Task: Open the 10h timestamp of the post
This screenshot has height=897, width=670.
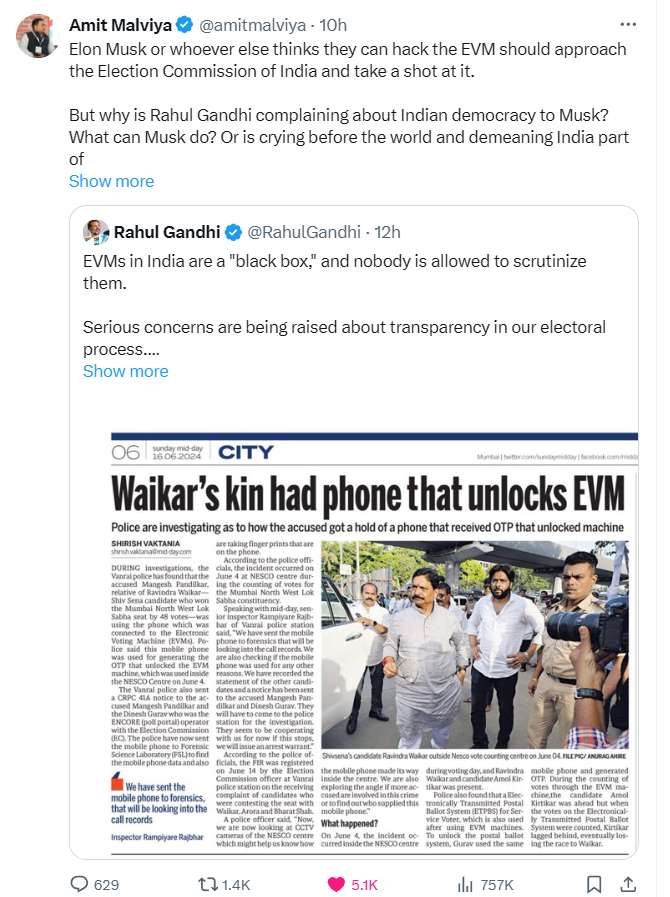Action: click(333, 25)
